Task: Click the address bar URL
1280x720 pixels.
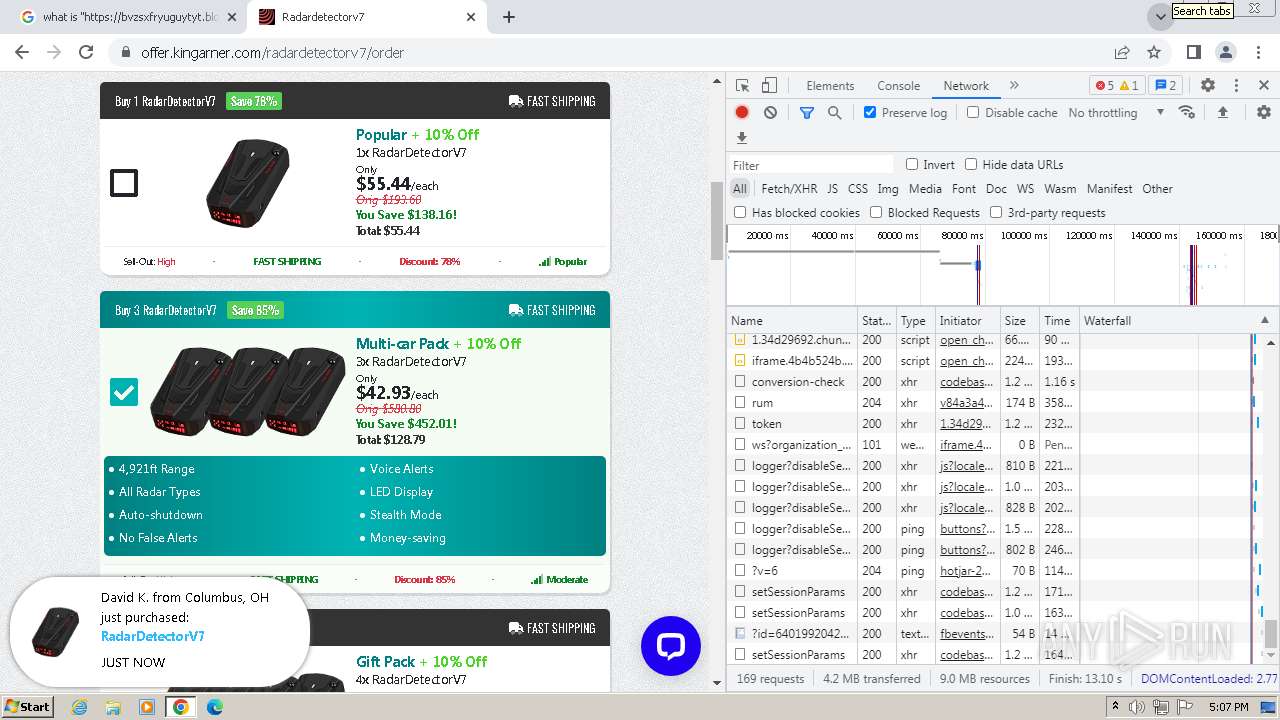Action: point(272,52)
